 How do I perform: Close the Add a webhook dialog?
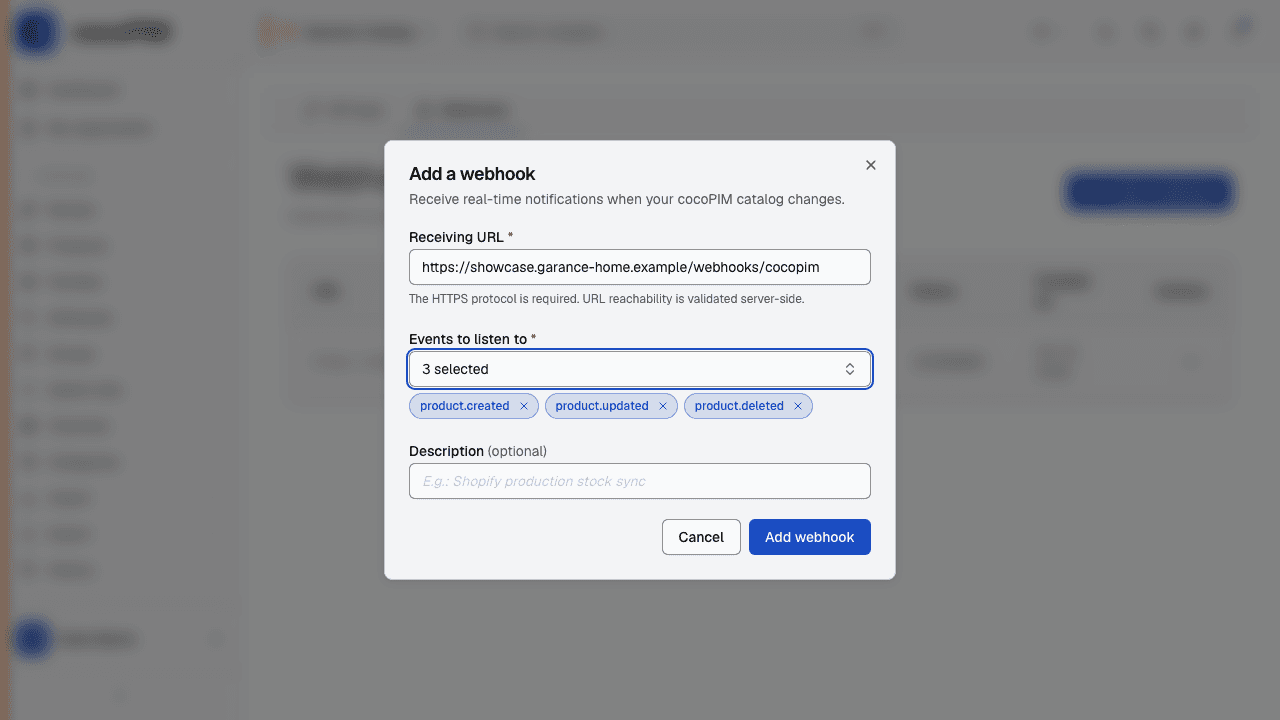[x=871, y=165]
